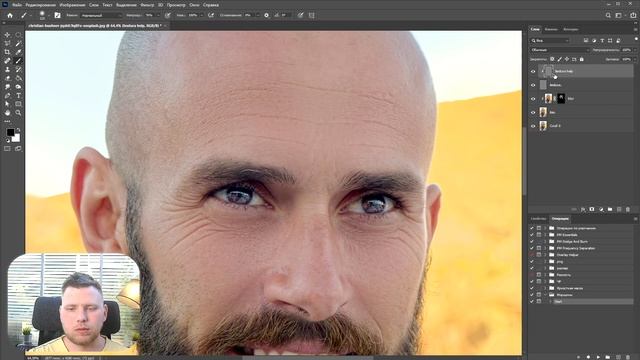Toggle the Overlay Helper action set checkbox
The width and height of the screenshot is (640, 360).
pos(532,255)
